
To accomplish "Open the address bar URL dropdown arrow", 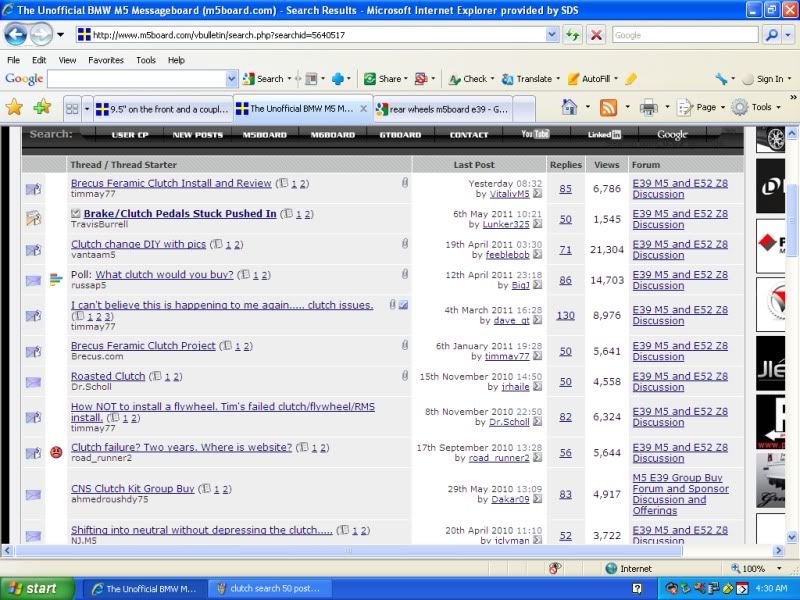I will click(552, 35).
